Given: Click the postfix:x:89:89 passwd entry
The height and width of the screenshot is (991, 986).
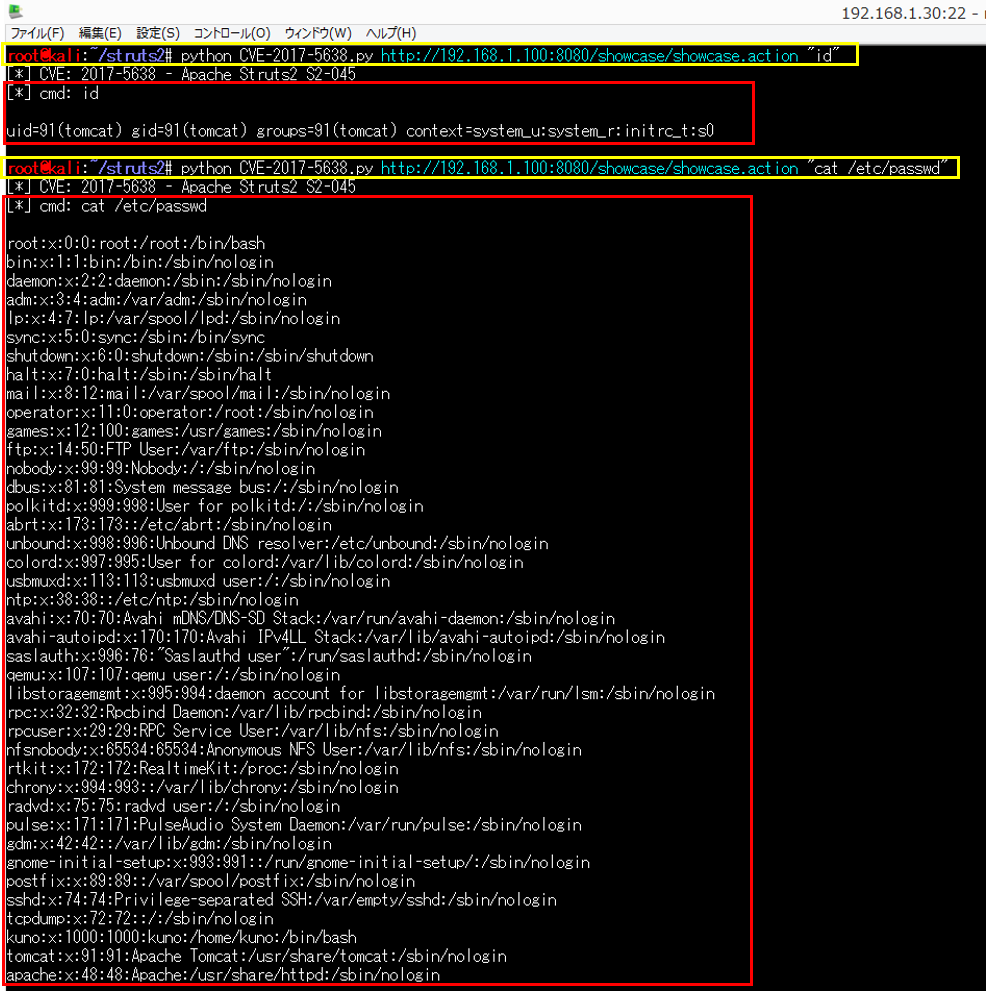Looking at the screenshot, I should coord(210,881).
